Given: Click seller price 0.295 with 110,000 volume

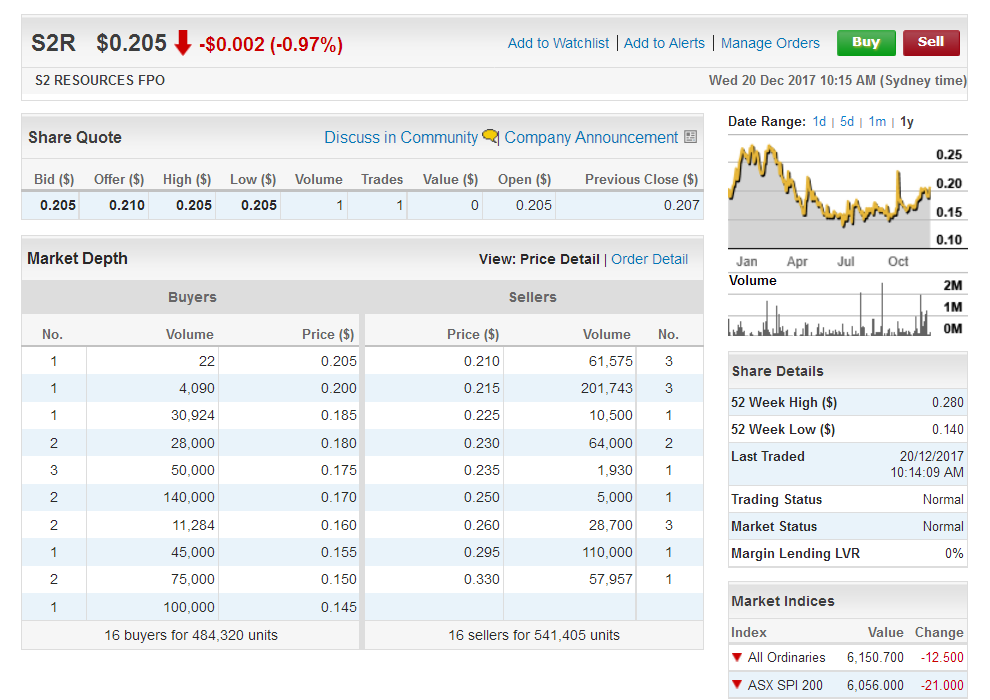Looking at the screenshot, I should click(x=482, y=552).
